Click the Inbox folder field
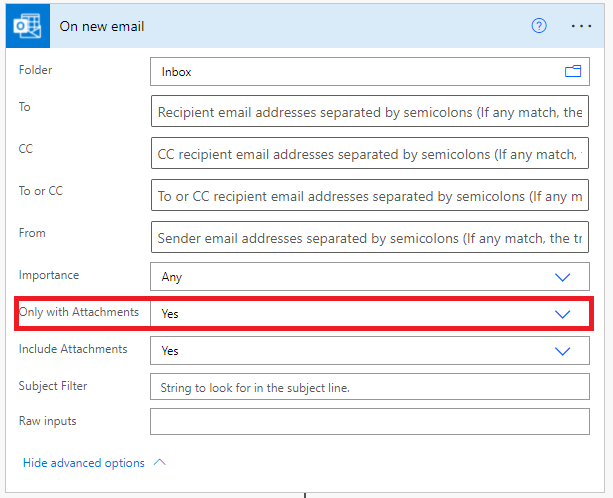The height and width of the screenshot is (498, 613). (x=370, y=72)
